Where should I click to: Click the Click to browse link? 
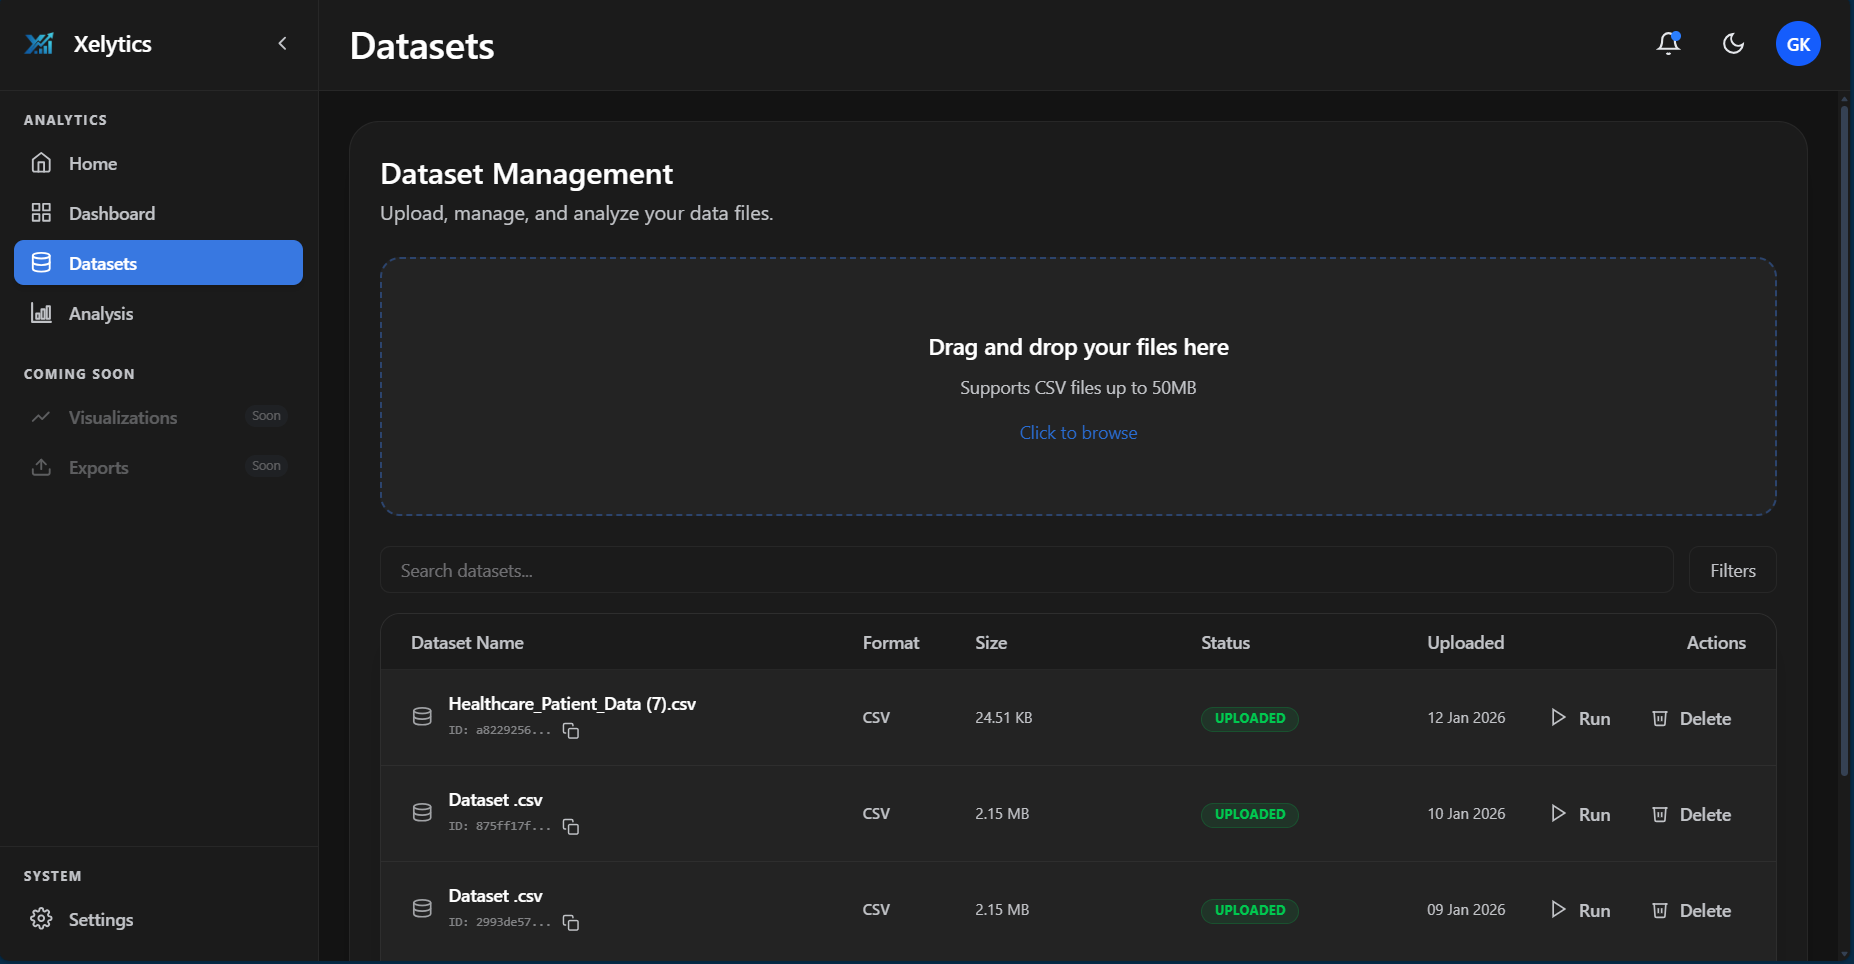click(x=1078, y=432)
